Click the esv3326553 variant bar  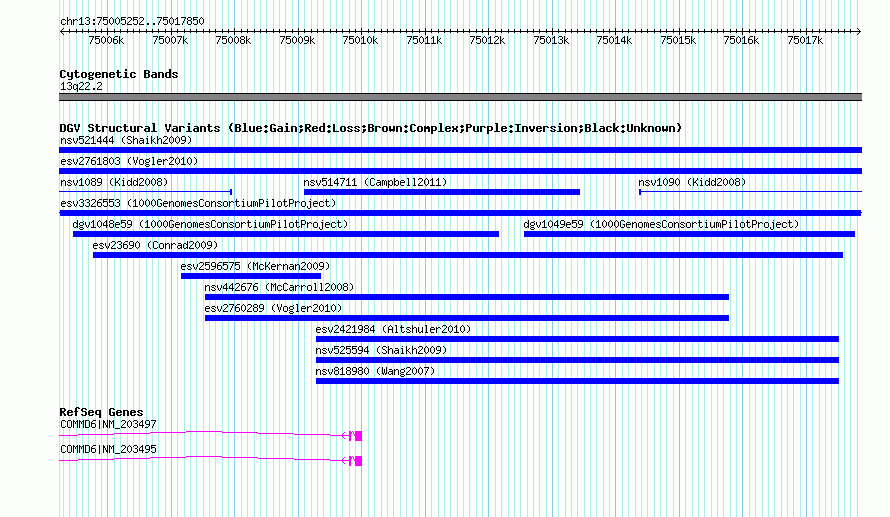coord(460,213)
